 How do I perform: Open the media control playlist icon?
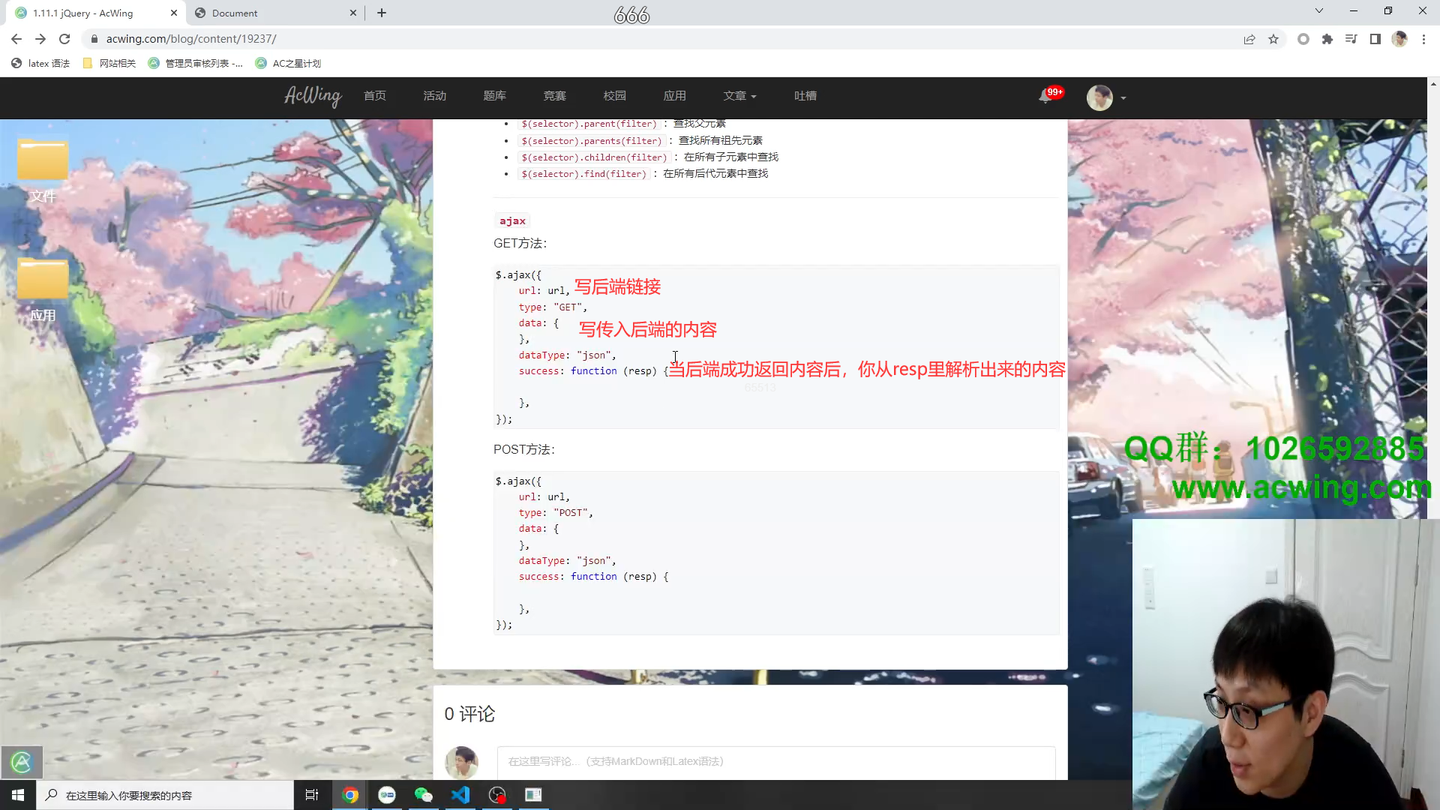click(1351, 39)
